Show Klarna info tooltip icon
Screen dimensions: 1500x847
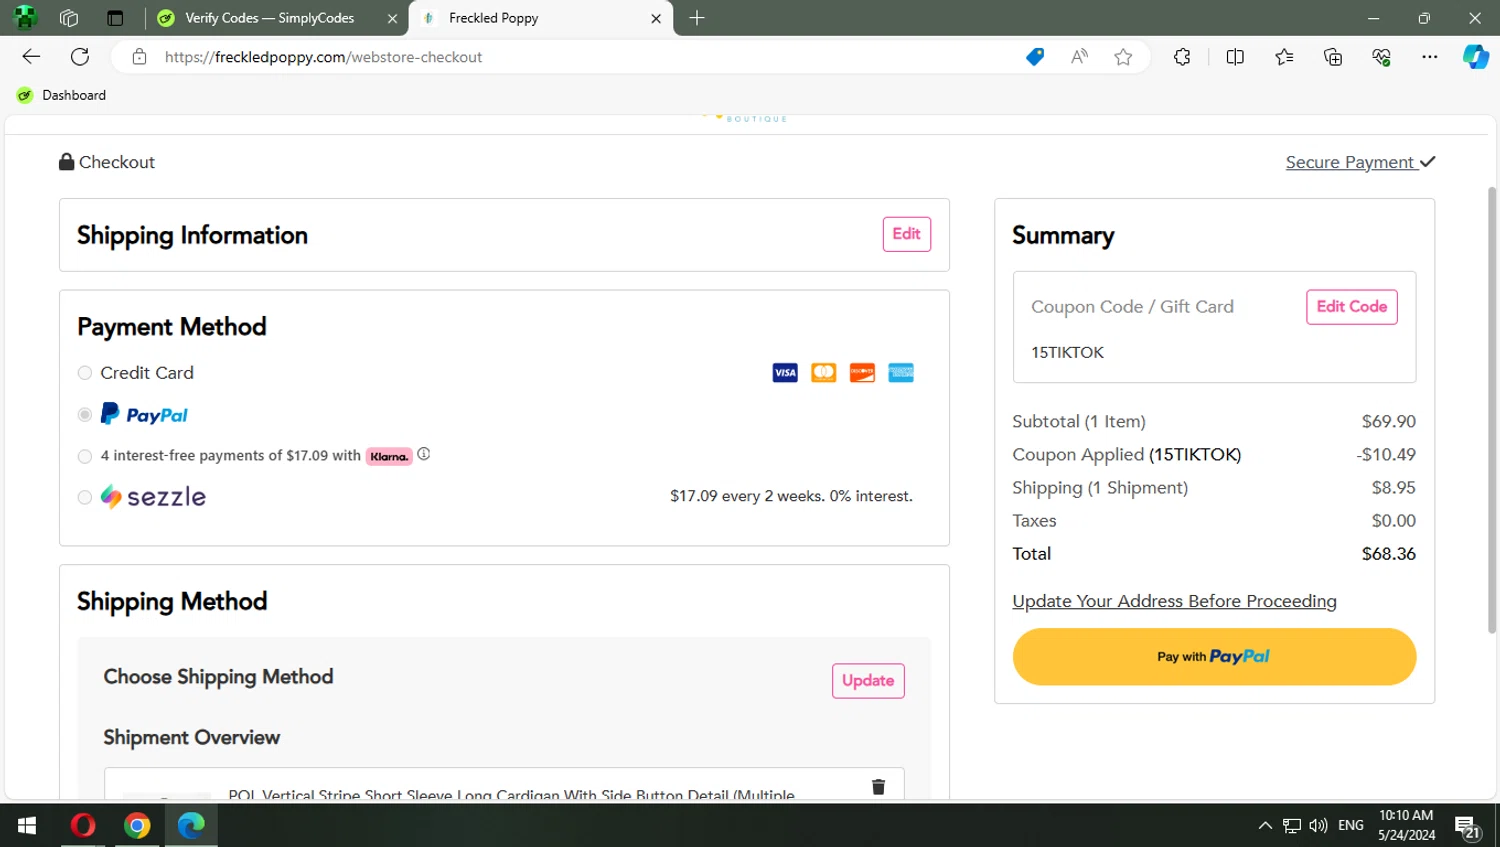pyautogui.click(x=424, y=454)
